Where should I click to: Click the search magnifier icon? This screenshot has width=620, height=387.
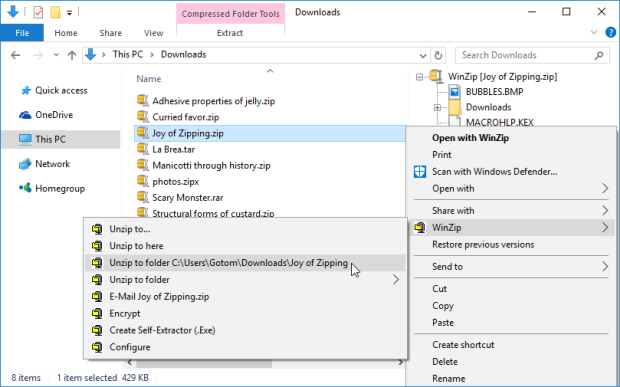pos(599,55)
